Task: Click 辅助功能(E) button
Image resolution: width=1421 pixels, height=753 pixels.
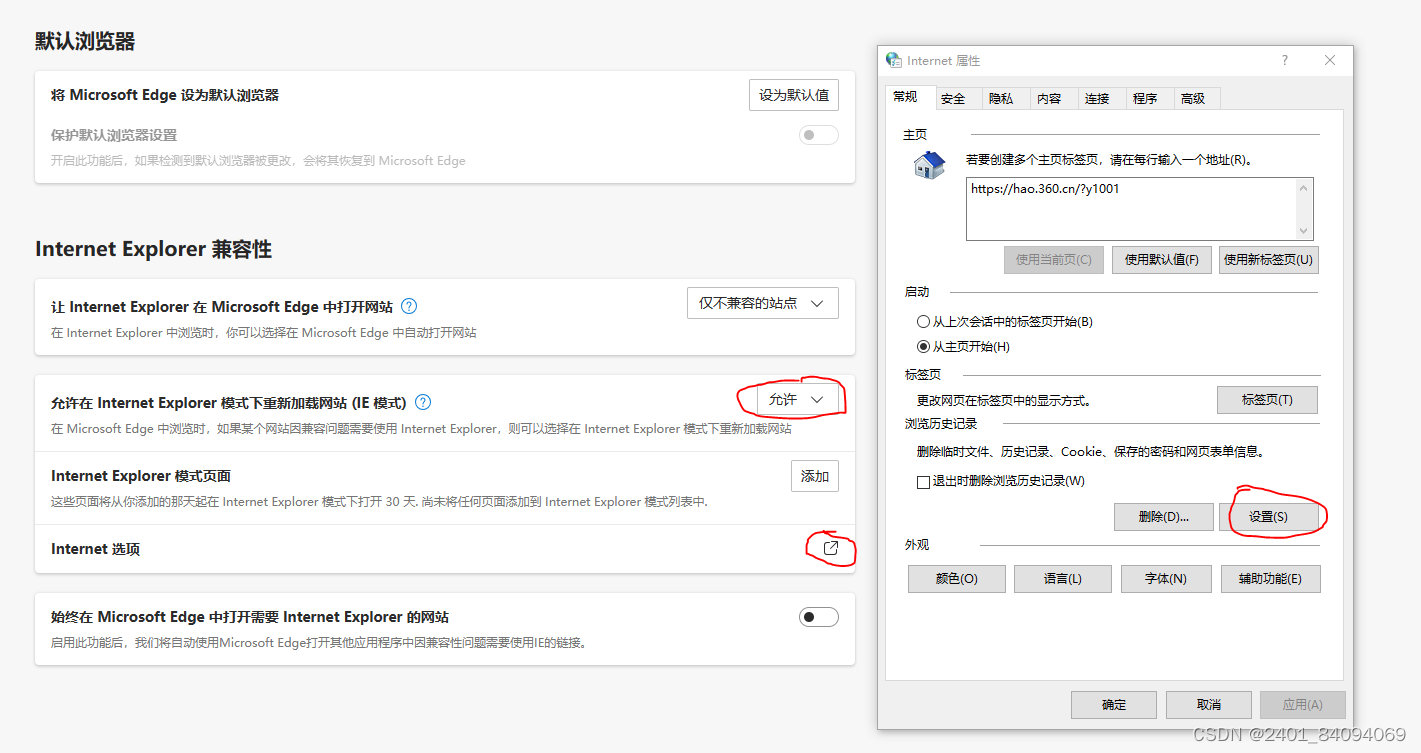Action: 1270,579
